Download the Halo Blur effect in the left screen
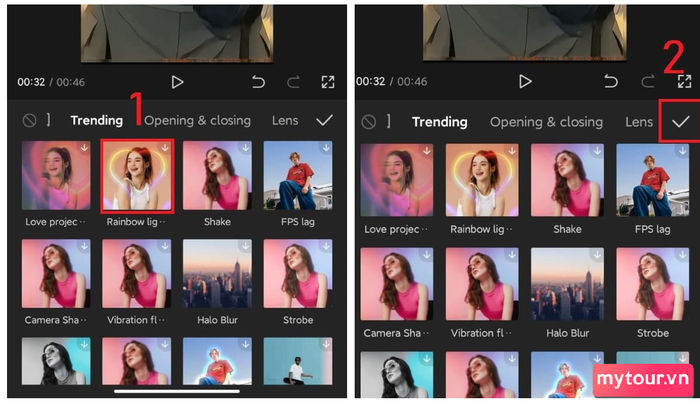Viewport: 700px width, 405px height. 246,246
